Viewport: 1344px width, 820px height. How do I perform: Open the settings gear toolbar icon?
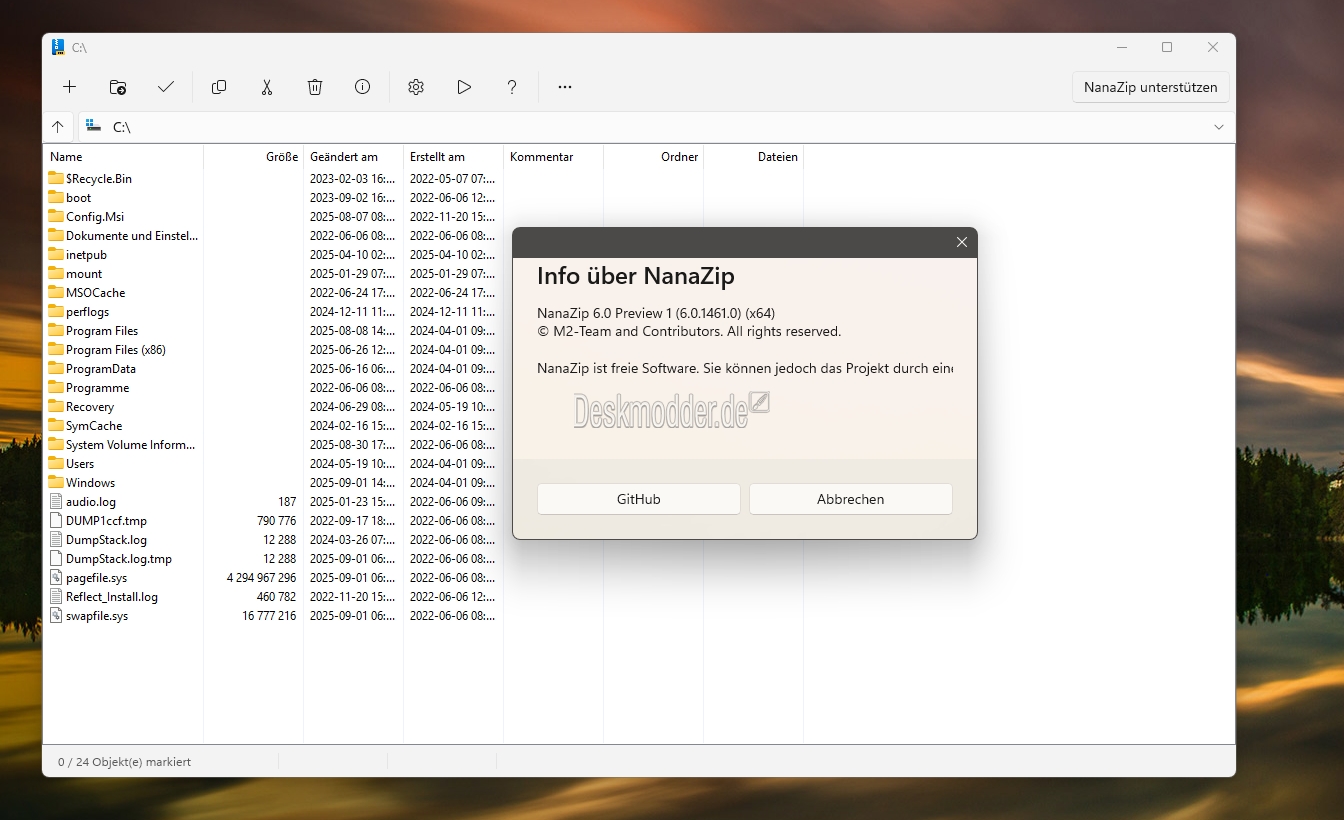pos(416,87)
